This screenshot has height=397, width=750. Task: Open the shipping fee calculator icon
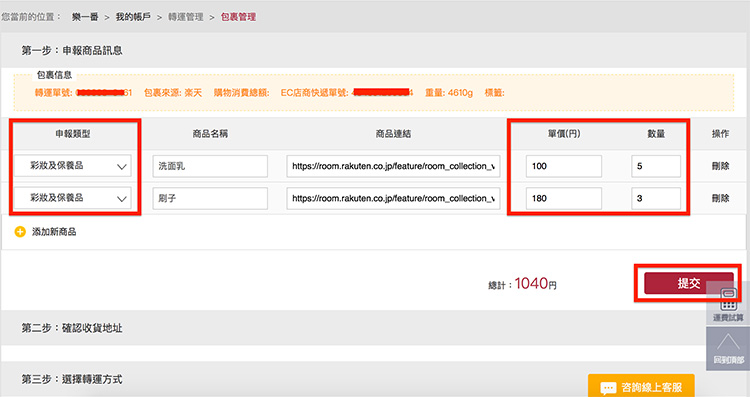[728, 299]
